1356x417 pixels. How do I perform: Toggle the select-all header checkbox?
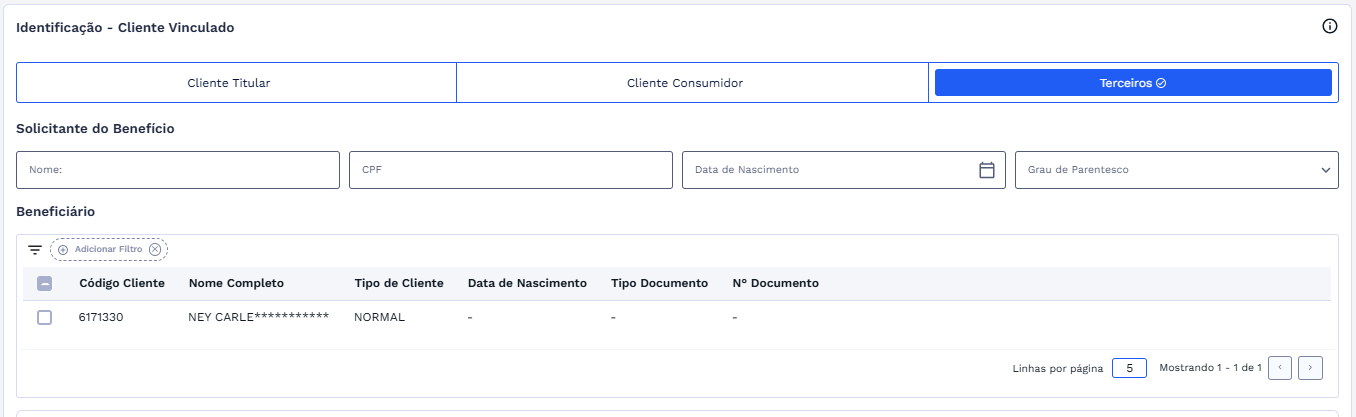tap(44, 283)
